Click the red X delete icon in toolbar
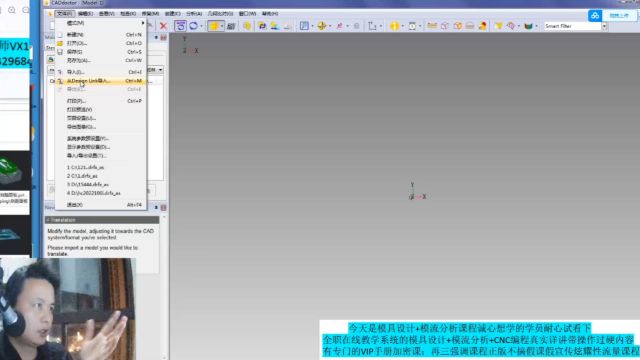 [163, 26]
